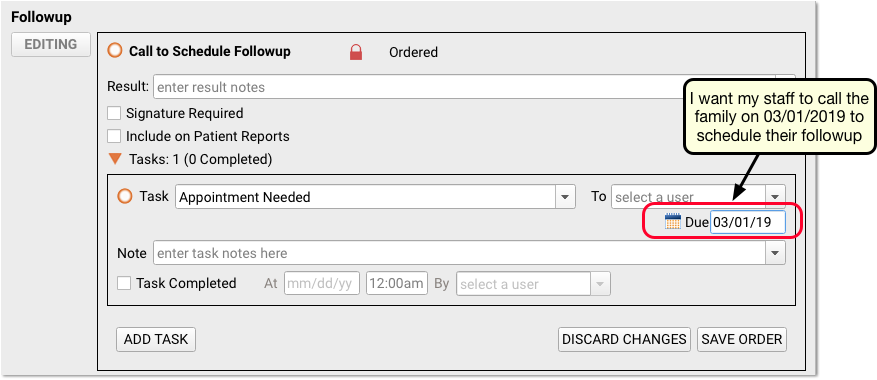Click the 12:00am time field
Image resolution: width=877 pixels, height=380 pixels.
[x=397, y=284]
